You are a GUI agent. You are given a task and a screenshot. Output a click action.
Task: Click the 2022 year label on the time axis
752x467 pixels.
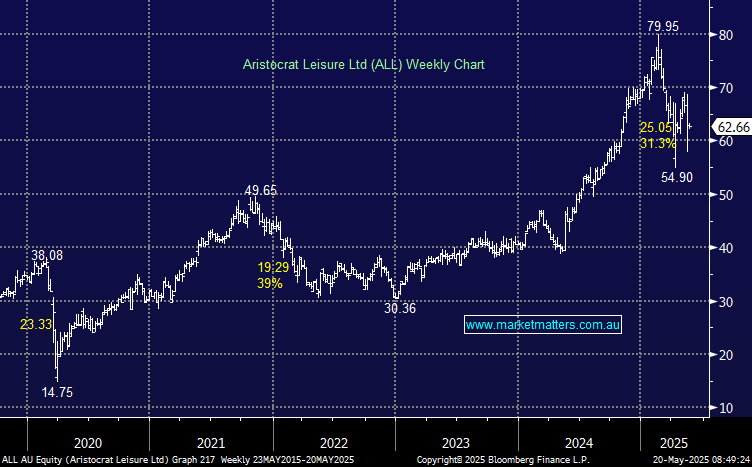334,443
